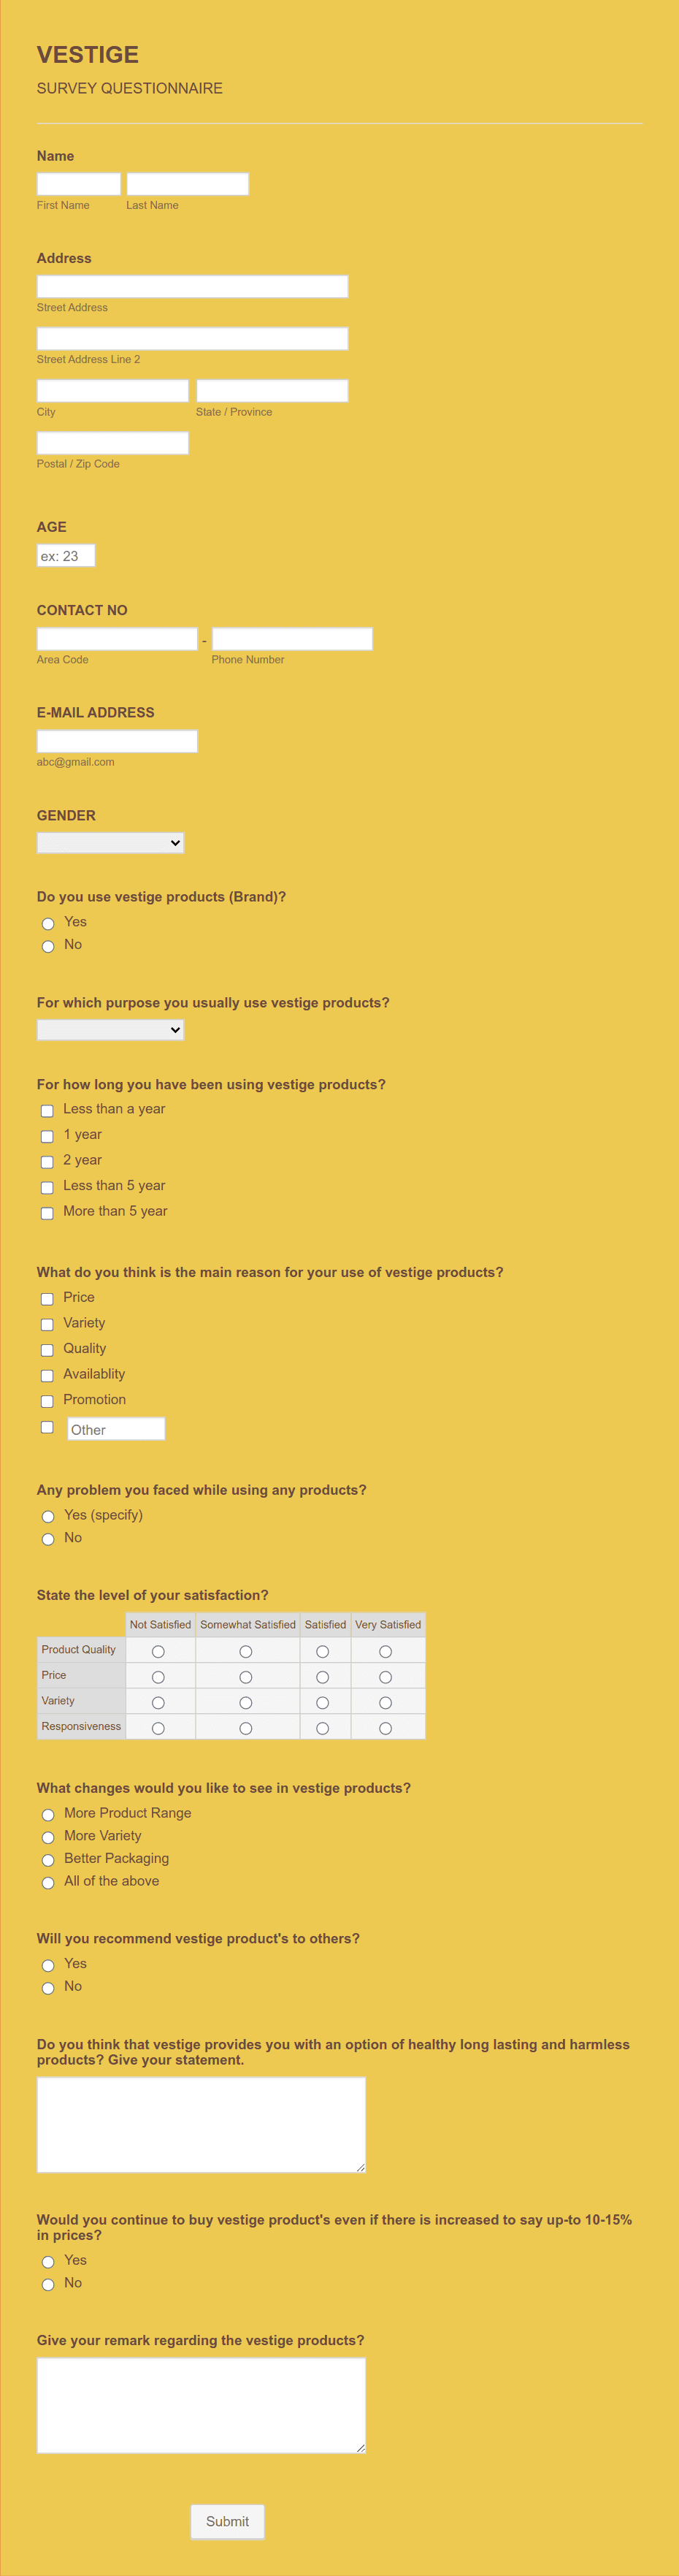Click the Submit button

pyautogui.click(x=227, y=2521)
